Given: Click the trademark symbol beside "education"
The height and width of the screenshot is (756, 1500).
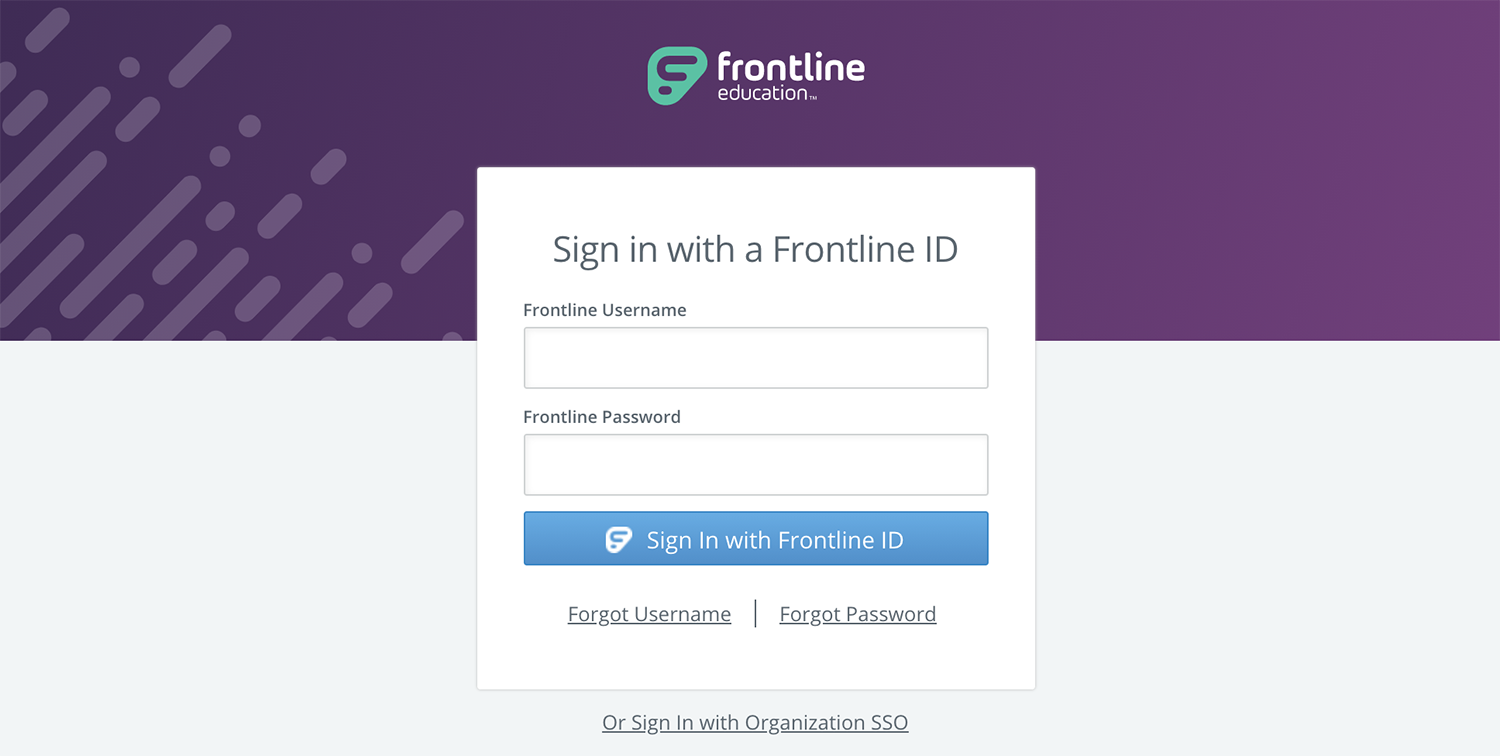Looking at the screenshot, I should 813,97.
